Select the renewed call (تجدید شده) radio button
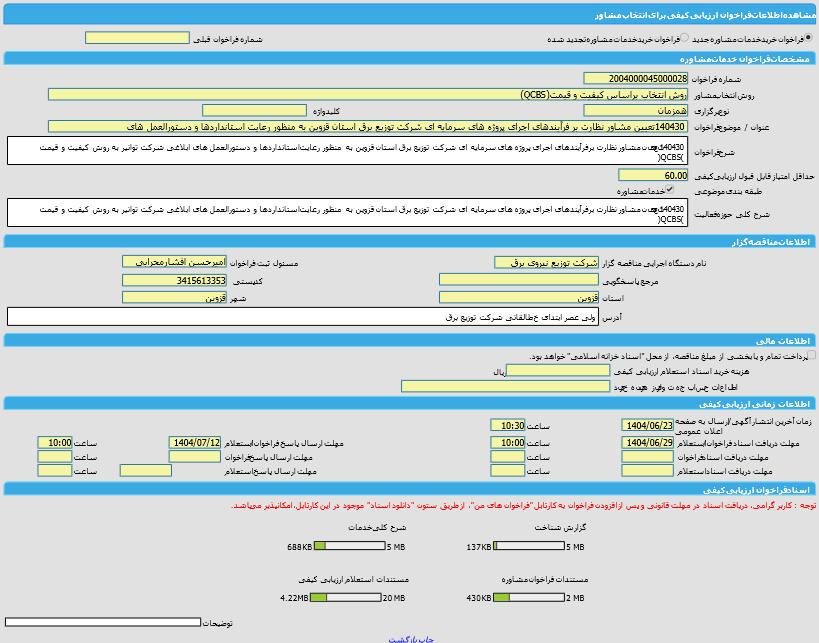 point(685,38)
